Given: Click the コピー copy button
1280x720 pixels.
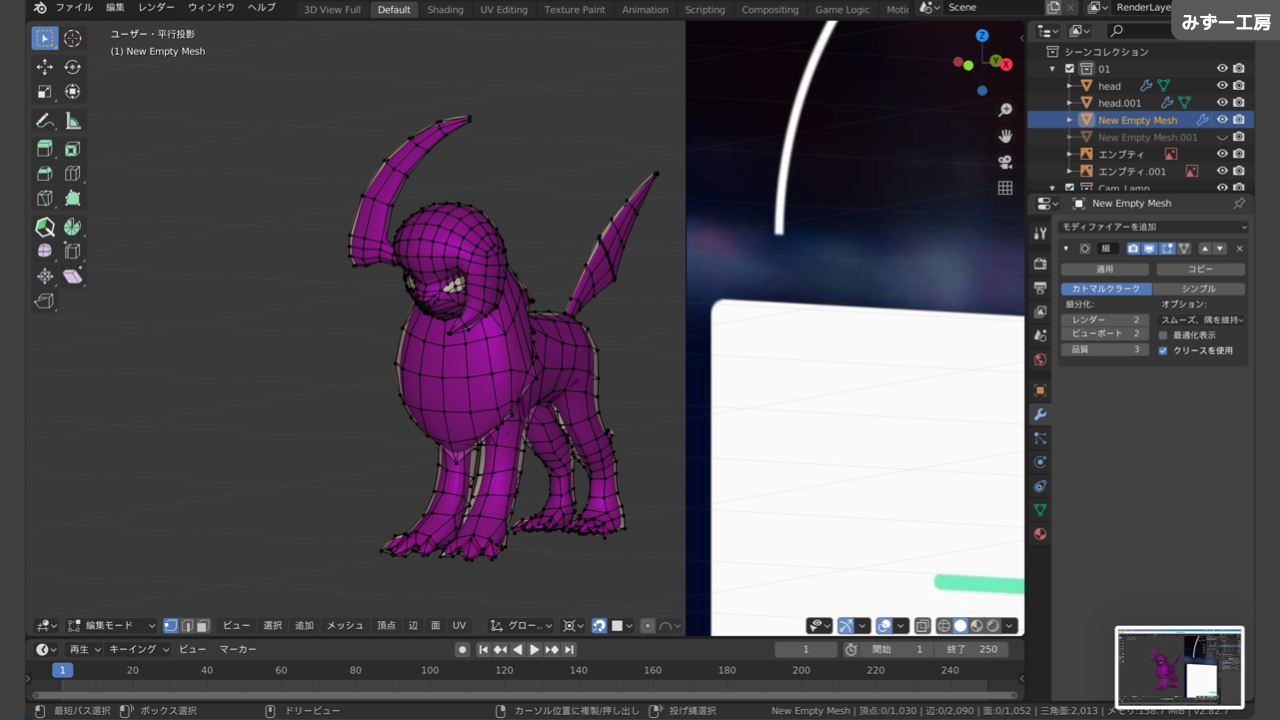Looking at the screenshot, I should point(1201,270).
